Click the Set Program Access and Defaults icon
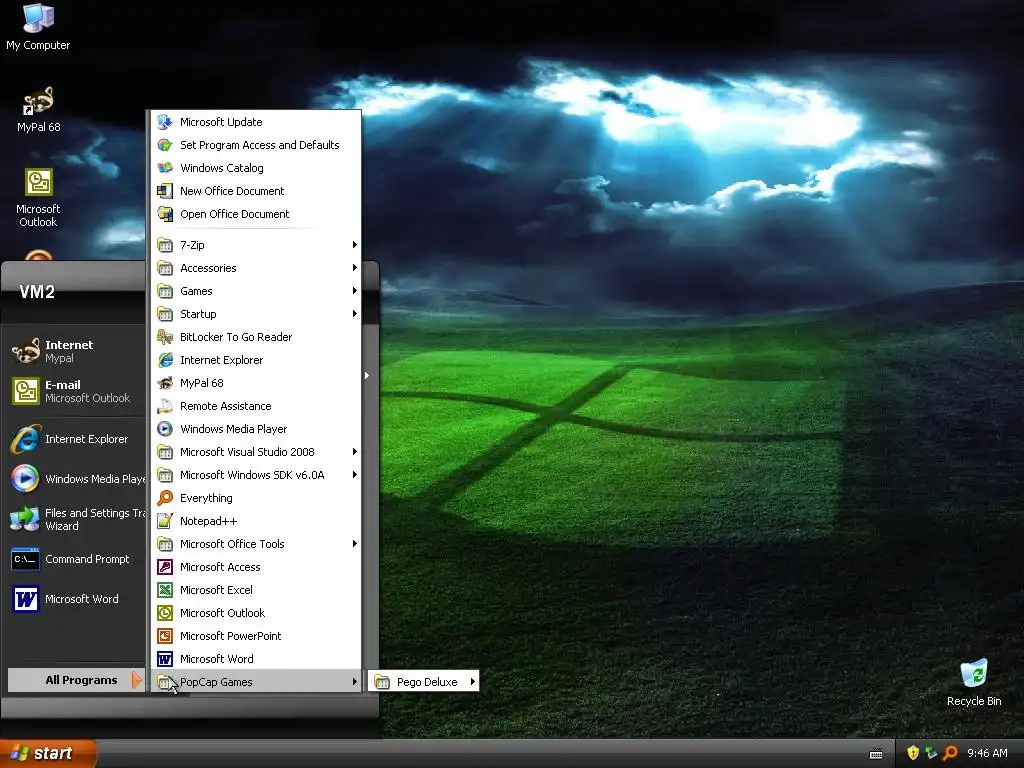Screen dimensions: 1024x768 point(165,145)
